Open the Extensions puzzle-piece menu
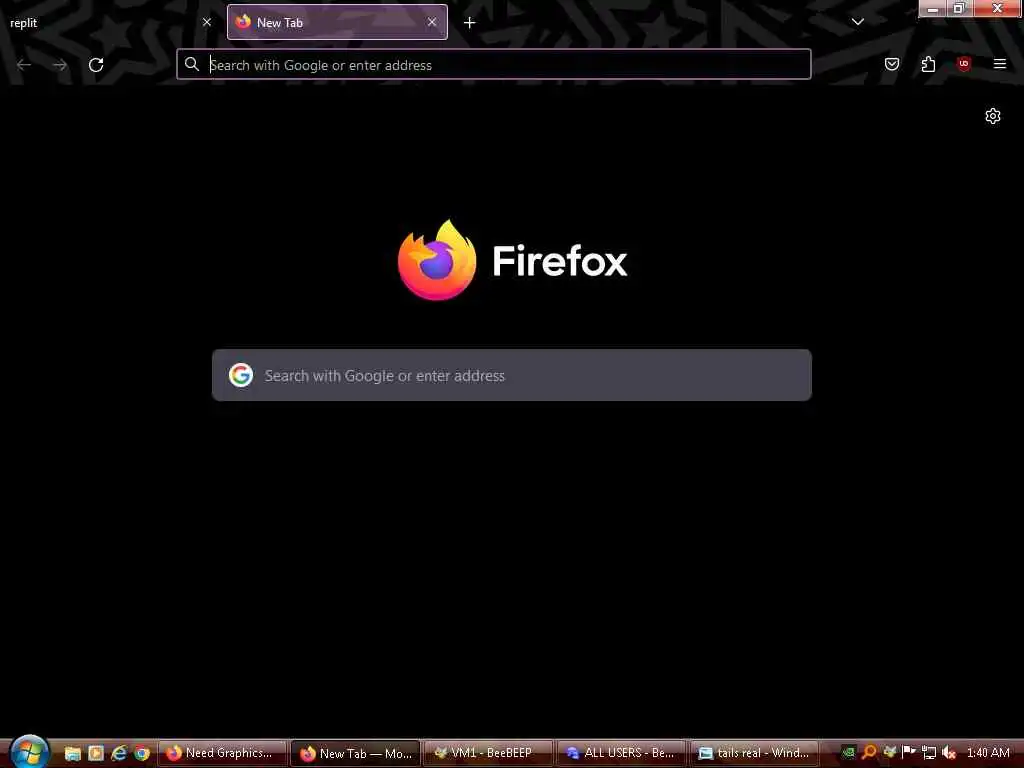This screenshot has width=1024, height=768. coord(928,64)
